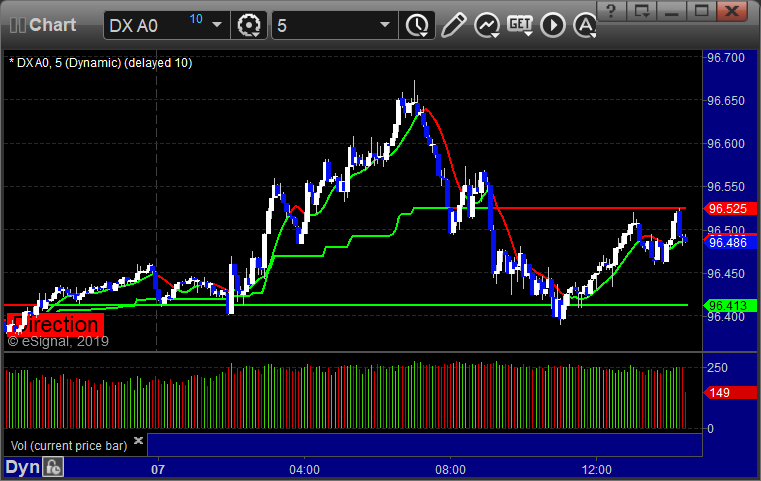
Task: Click the delayed 10 indicator in symbol box
Action: coord(196,19)
